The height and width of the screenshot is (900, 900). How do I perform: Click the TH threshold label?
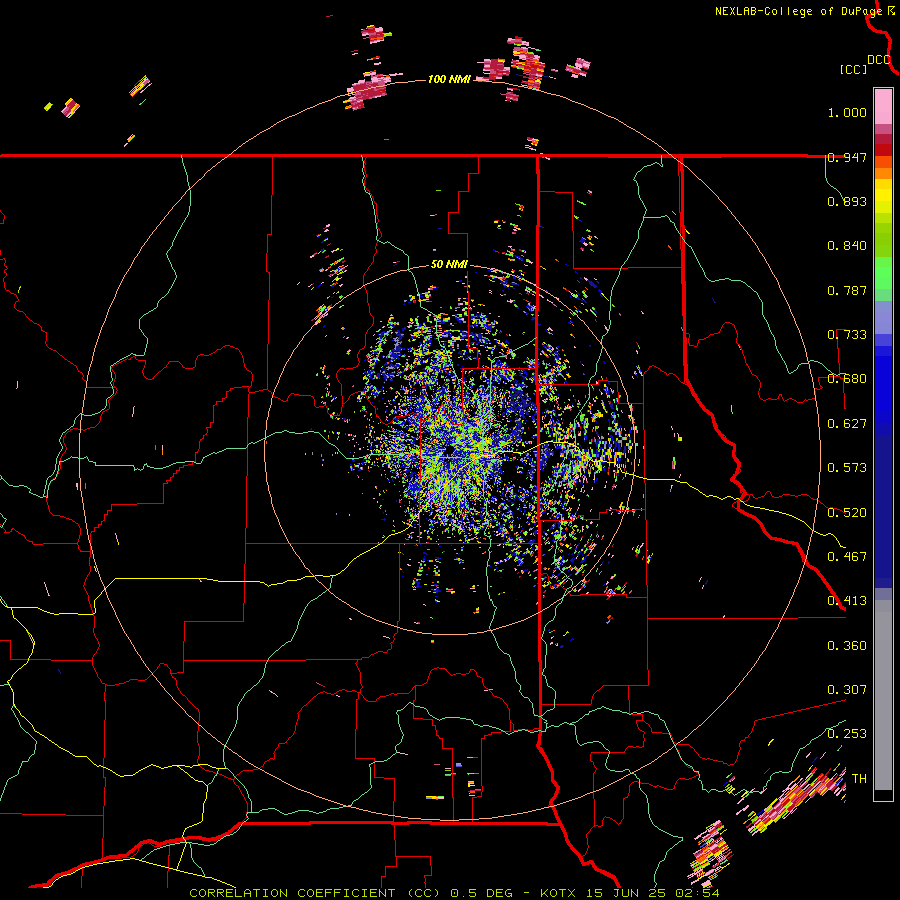tap(859, 779)
